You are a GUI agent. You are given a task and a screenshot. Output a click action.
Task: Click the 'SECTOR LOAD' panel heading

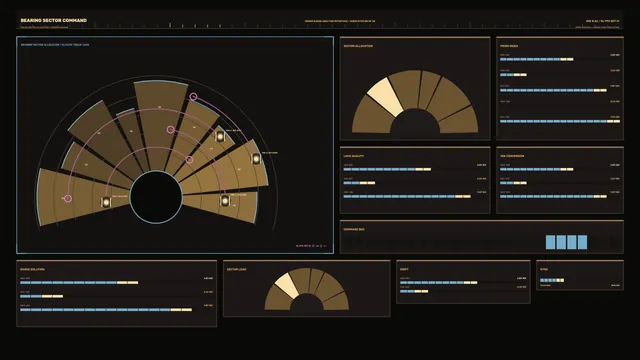coord(237,269)
